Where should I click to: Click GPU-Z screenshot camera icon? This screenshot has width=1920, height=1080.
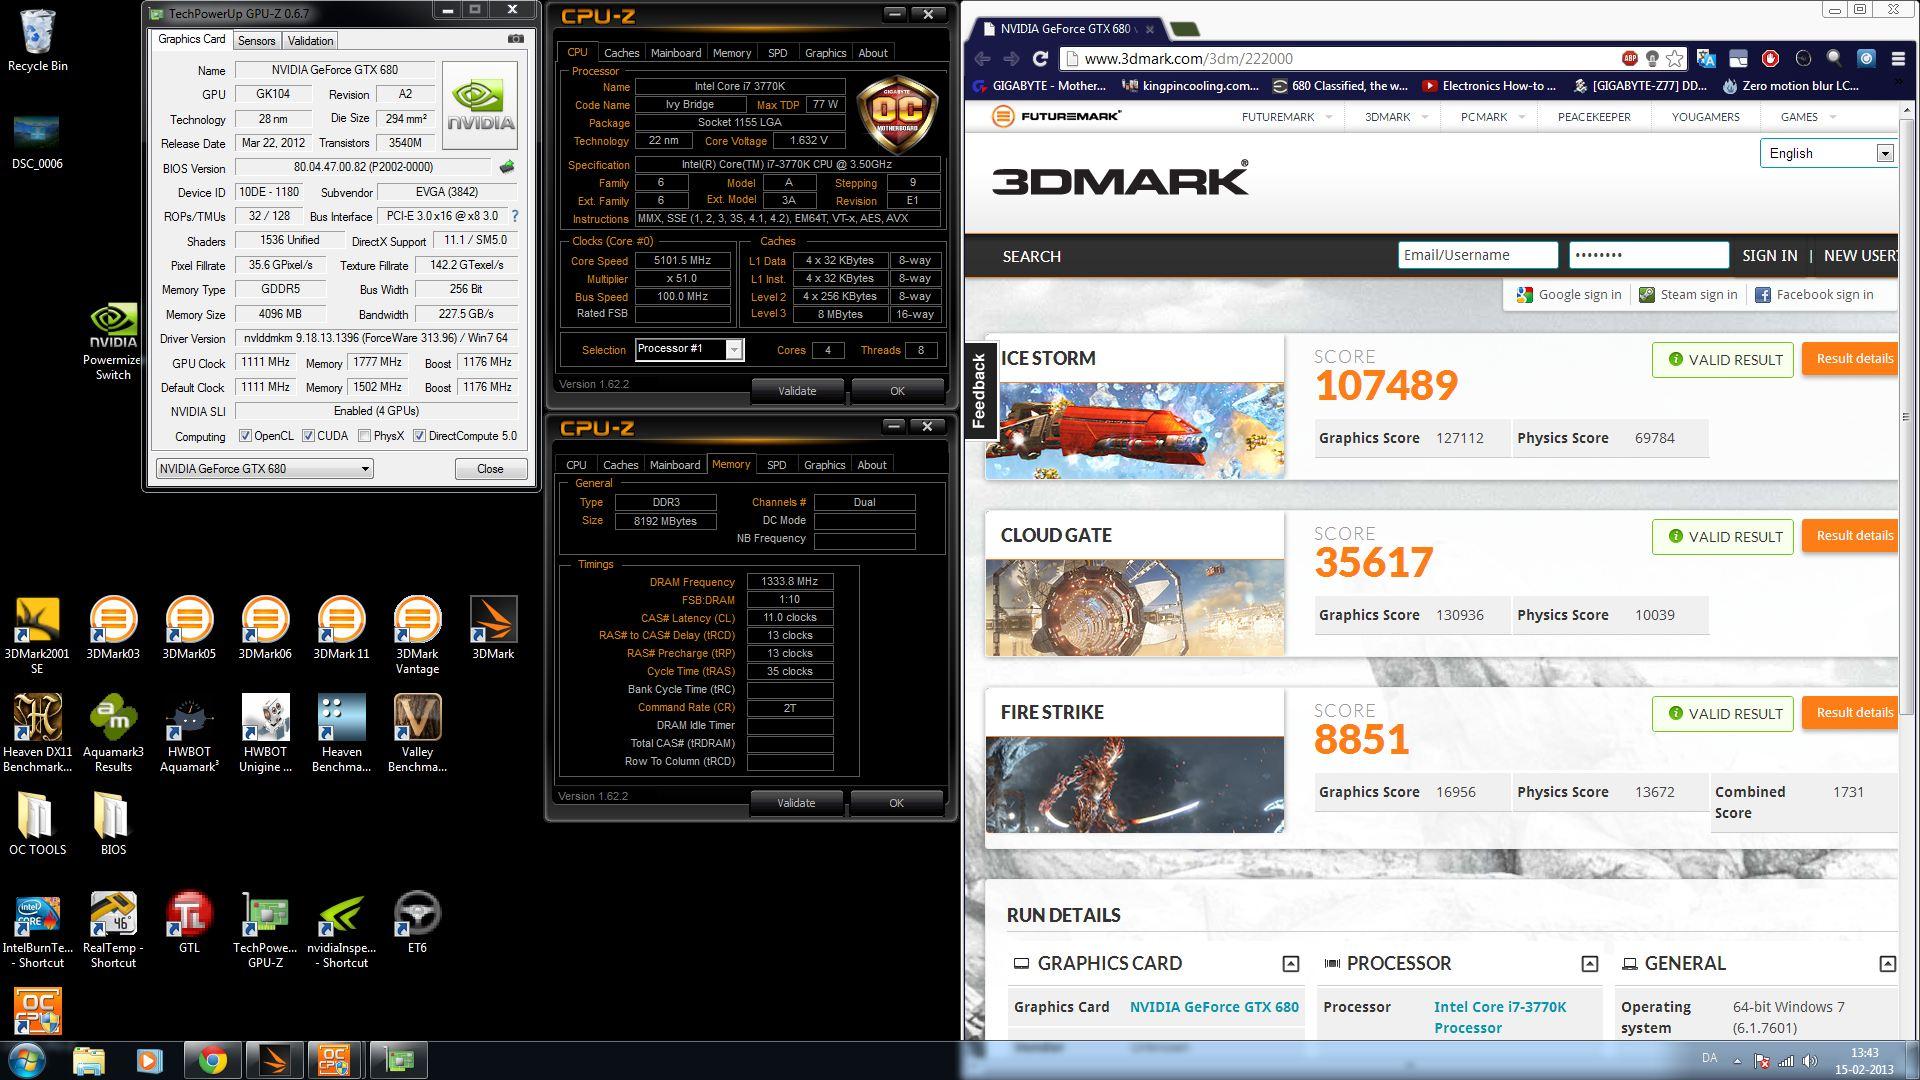pos(516,39)
